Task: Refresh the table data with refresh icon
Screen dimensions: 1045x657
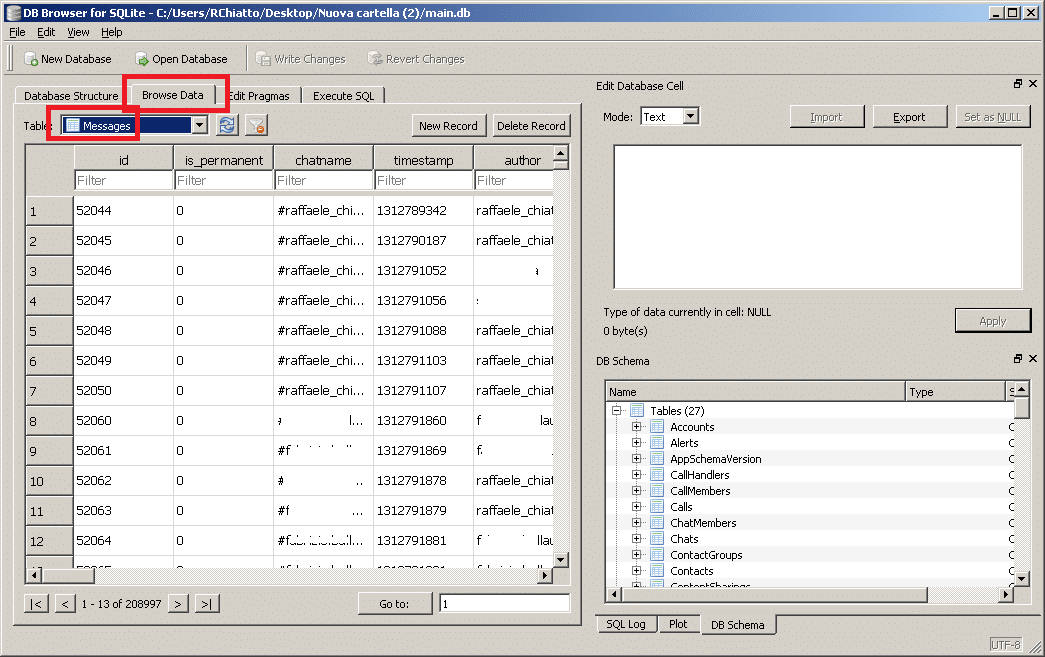Action: 227,125
